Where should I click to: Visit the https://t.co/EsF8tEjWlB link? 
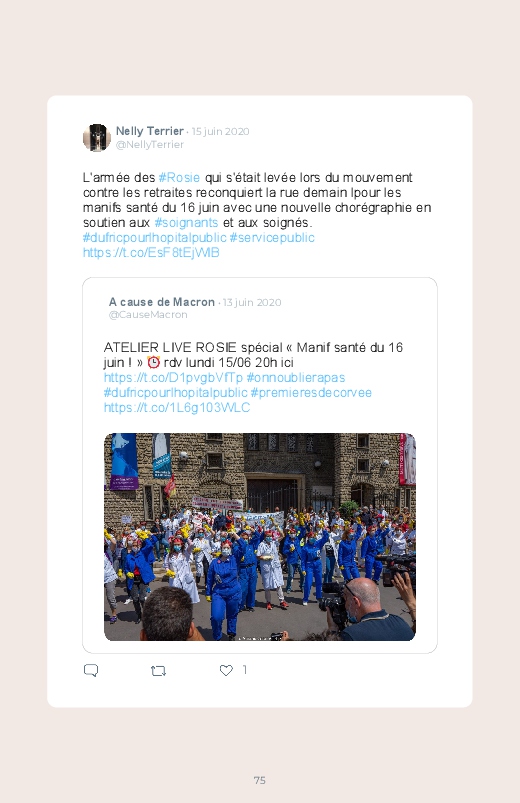(x=151, y=252)
